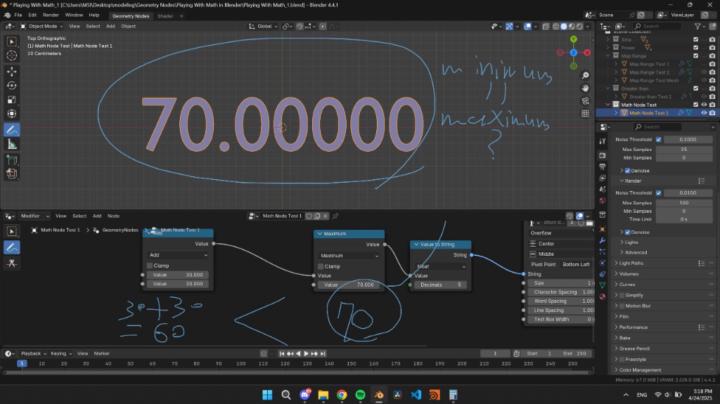
Task: Click the Modifier button in node editor header
Action: coord(32,215)
